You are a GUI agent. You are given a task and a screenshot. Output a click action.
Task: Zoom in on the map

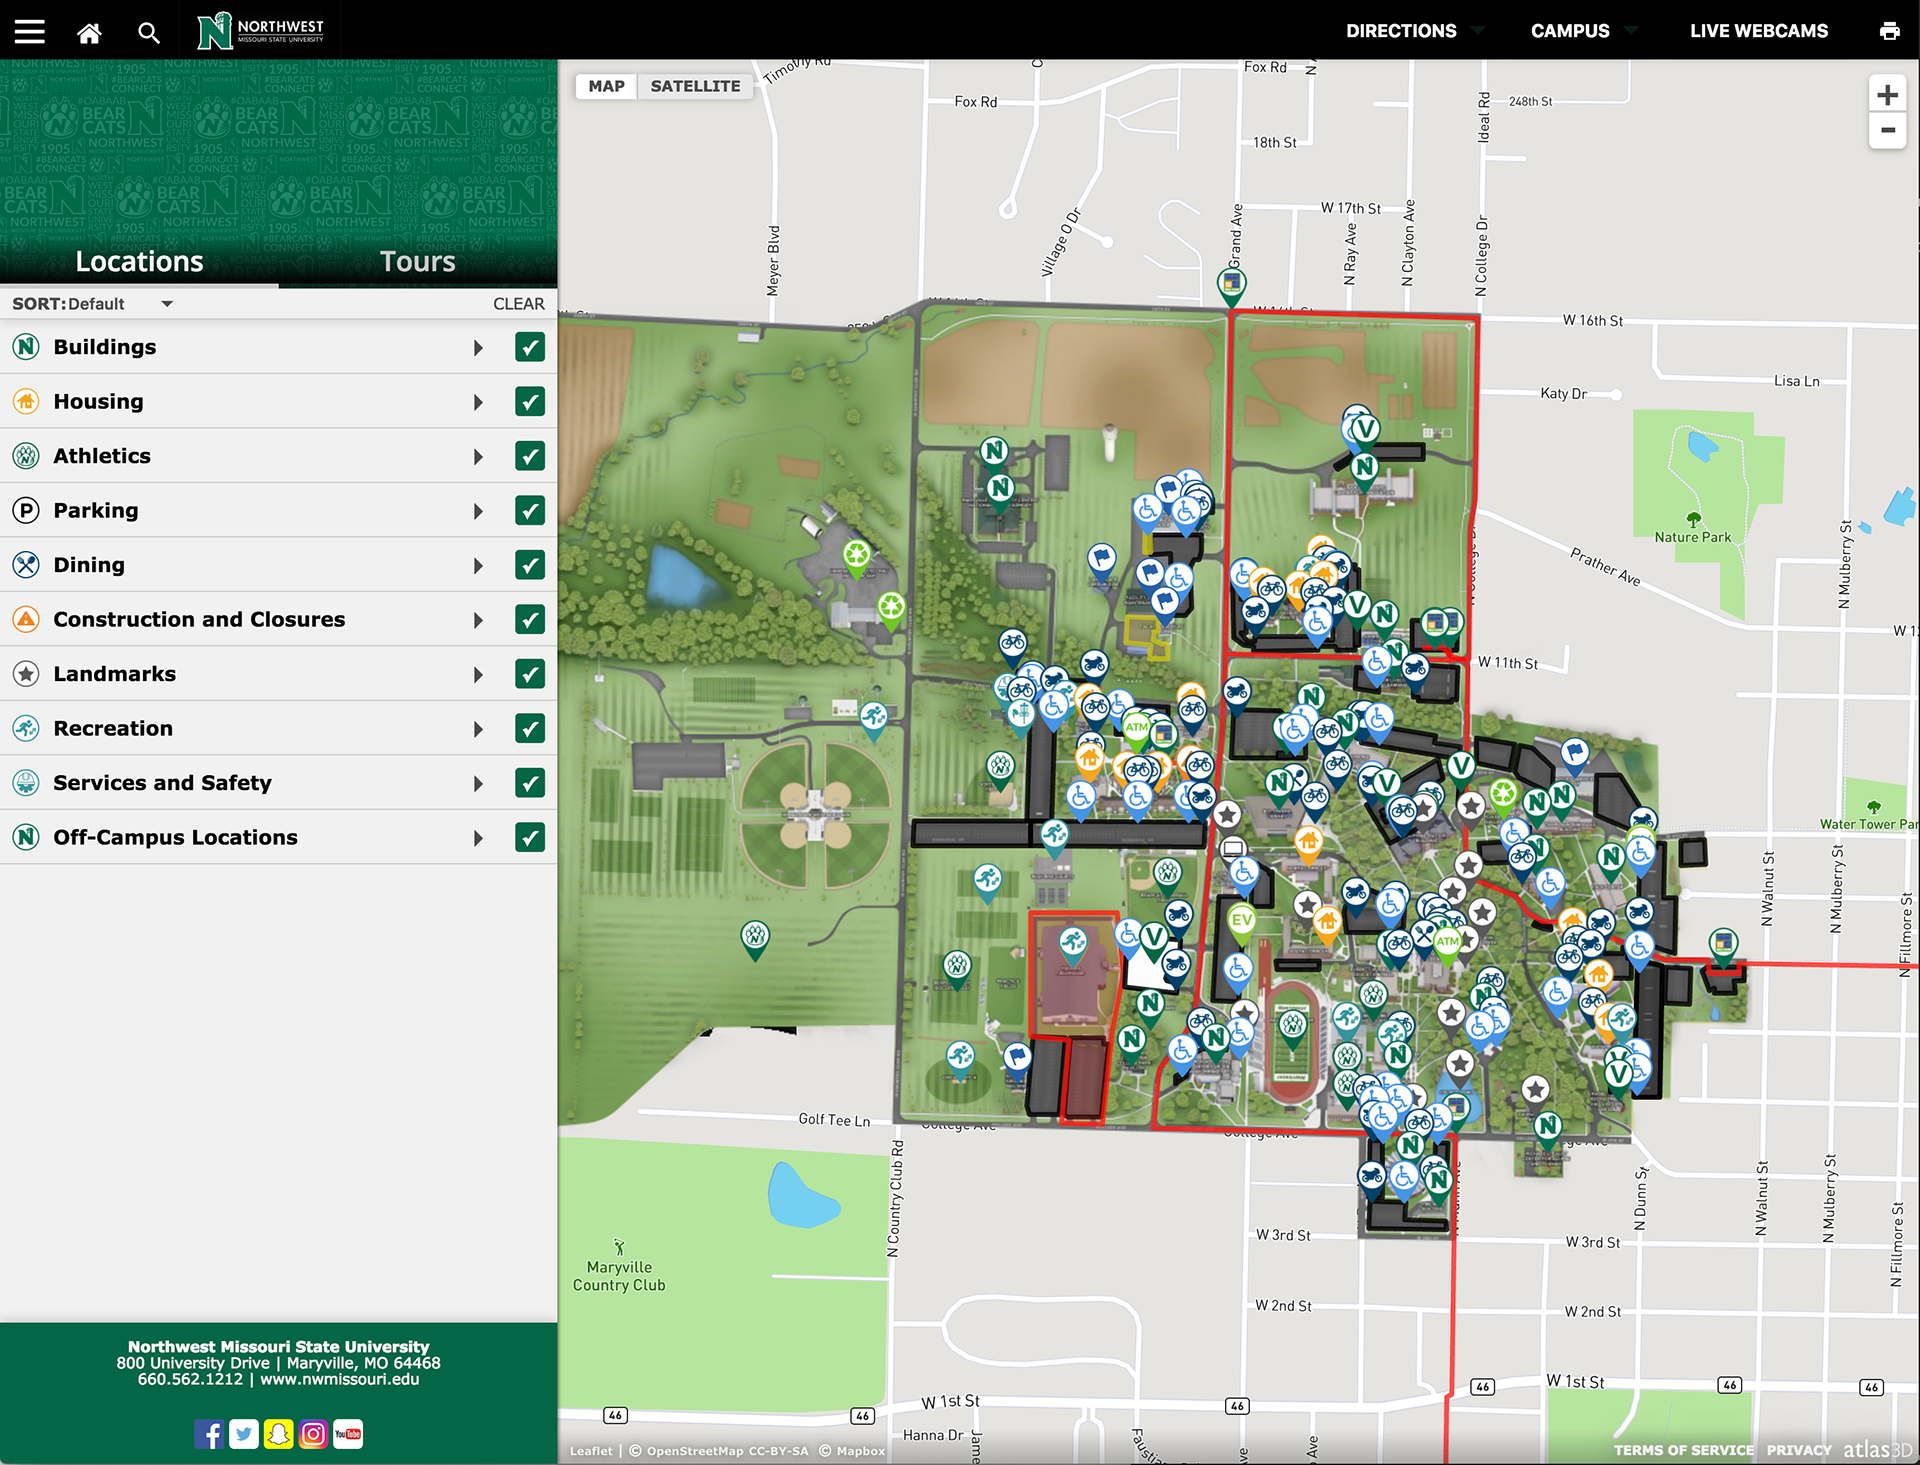pyautogui.click(x=1887, y=95)
